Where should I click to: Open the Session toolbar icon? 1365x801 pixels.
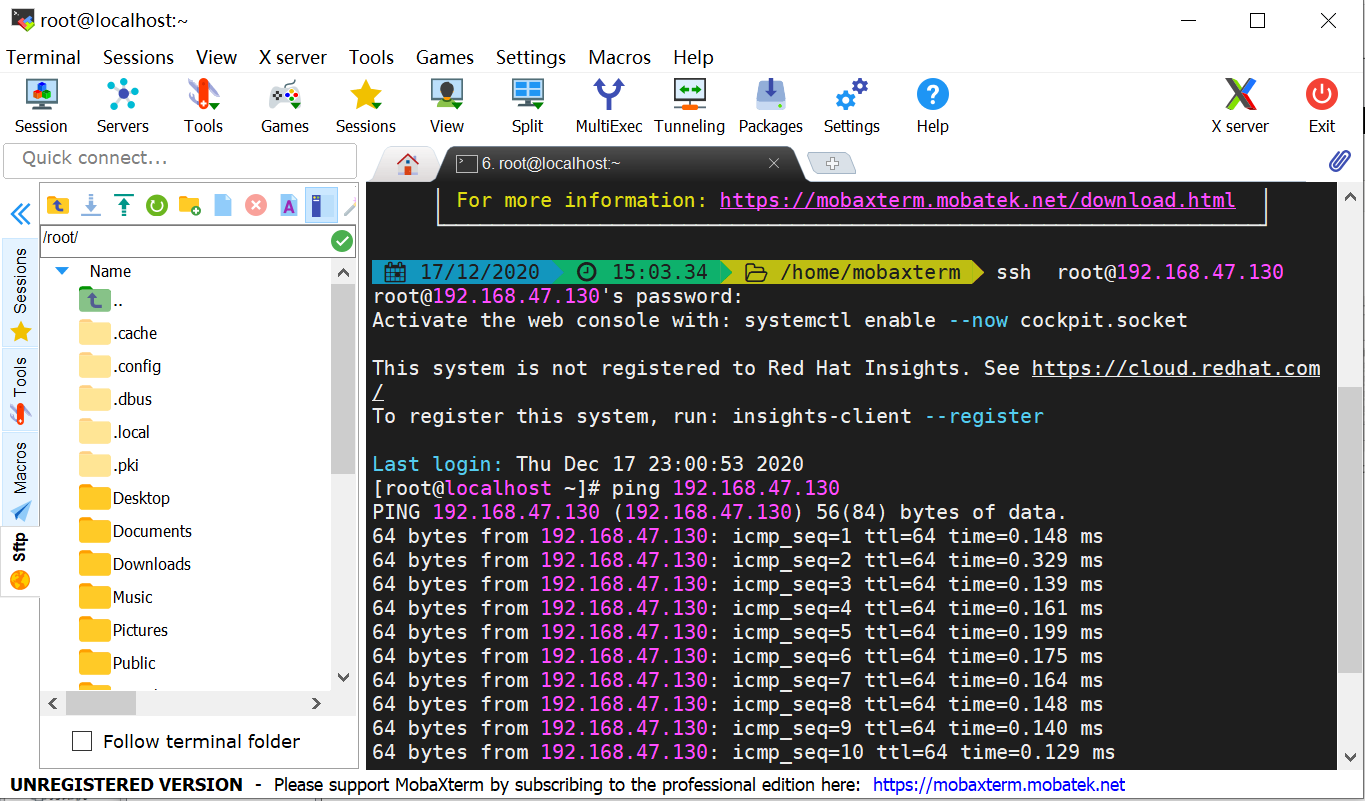(41, 106)
